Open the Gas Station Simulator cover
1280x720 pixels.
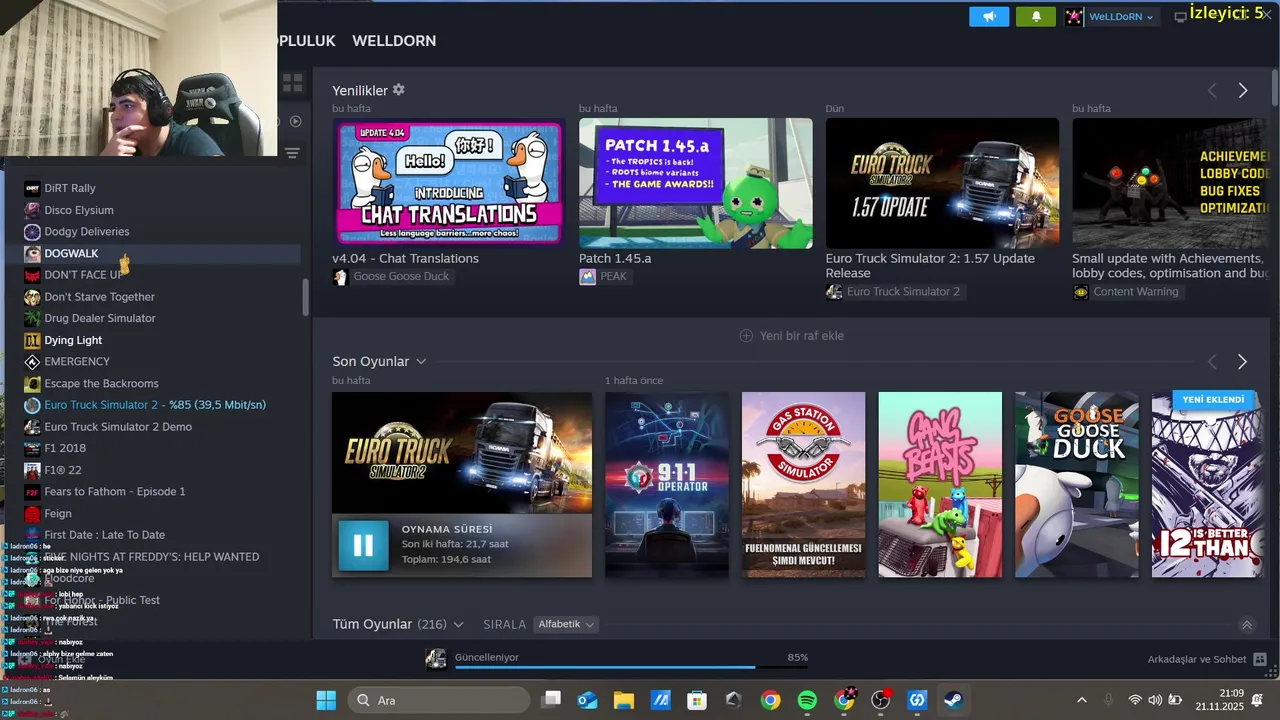click(803, 484)
